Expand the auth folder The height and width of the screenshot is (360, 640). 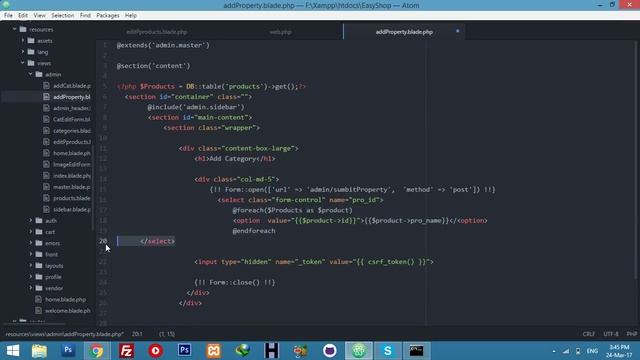pyautogui.click(x=31, y=220)
